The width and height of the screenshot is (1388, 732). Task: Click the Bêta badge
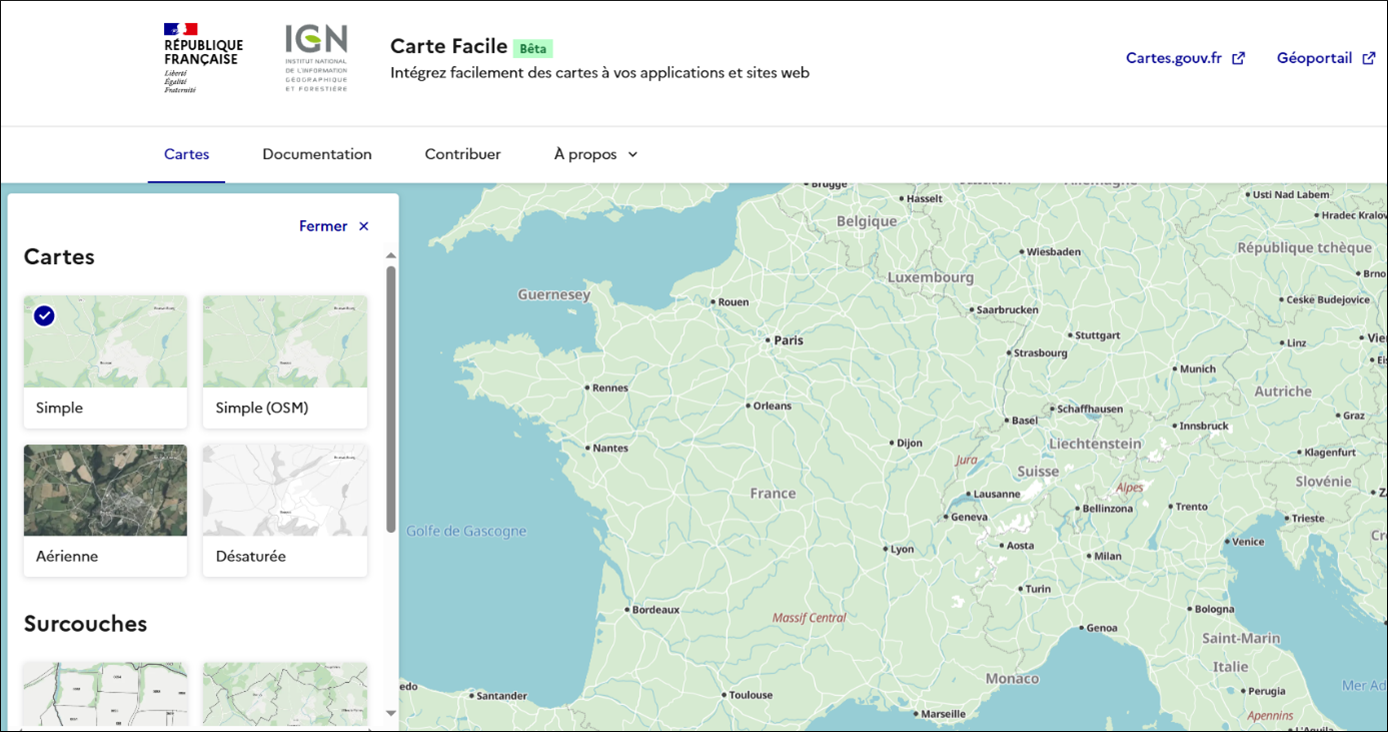533,48
